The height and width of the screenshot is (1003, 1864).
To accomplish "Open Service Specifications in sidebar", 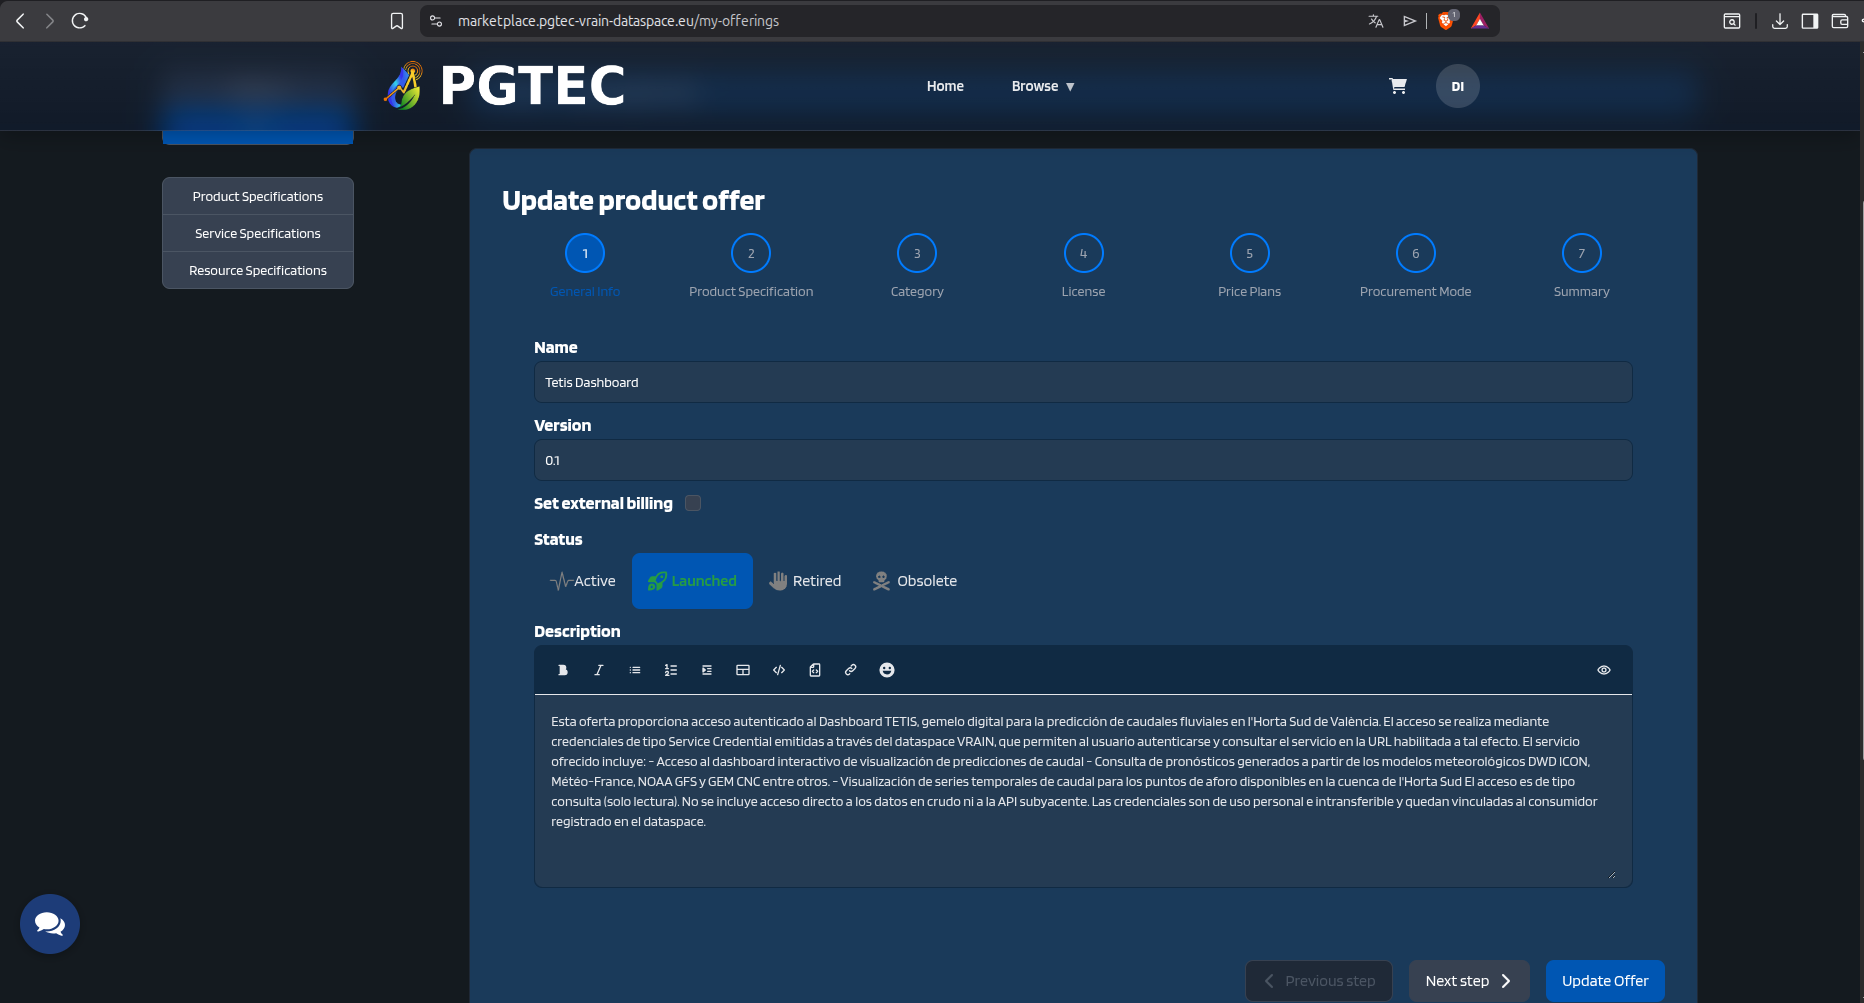I will tap(258, 233).
